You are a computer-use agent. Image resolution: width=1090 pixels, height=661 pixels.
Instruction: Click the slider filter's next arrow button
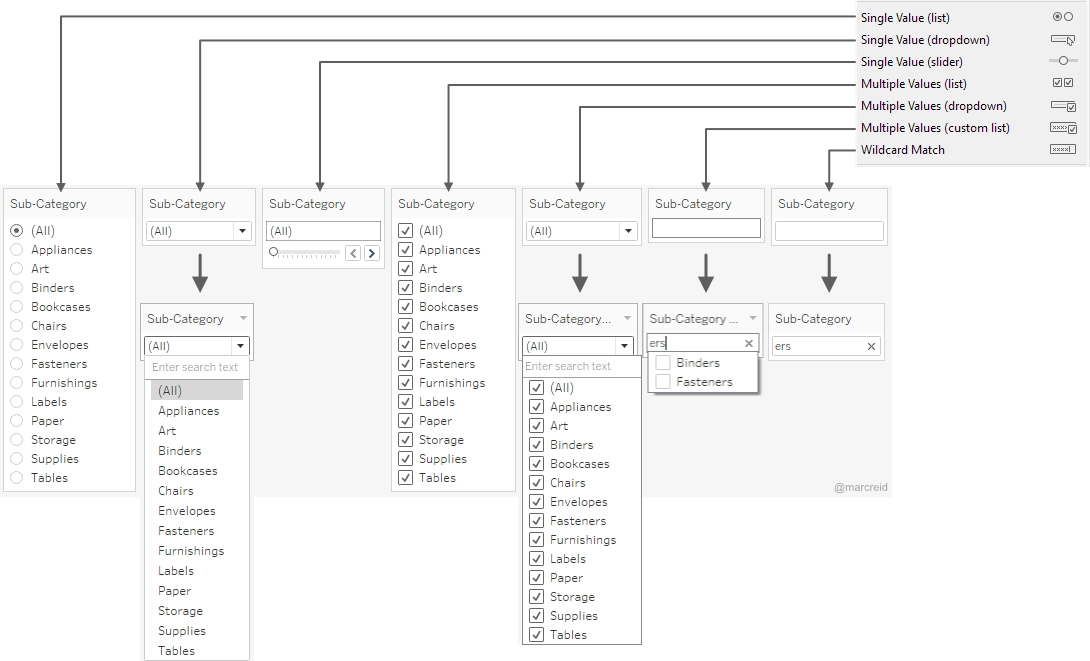click(x=371, y=253)
